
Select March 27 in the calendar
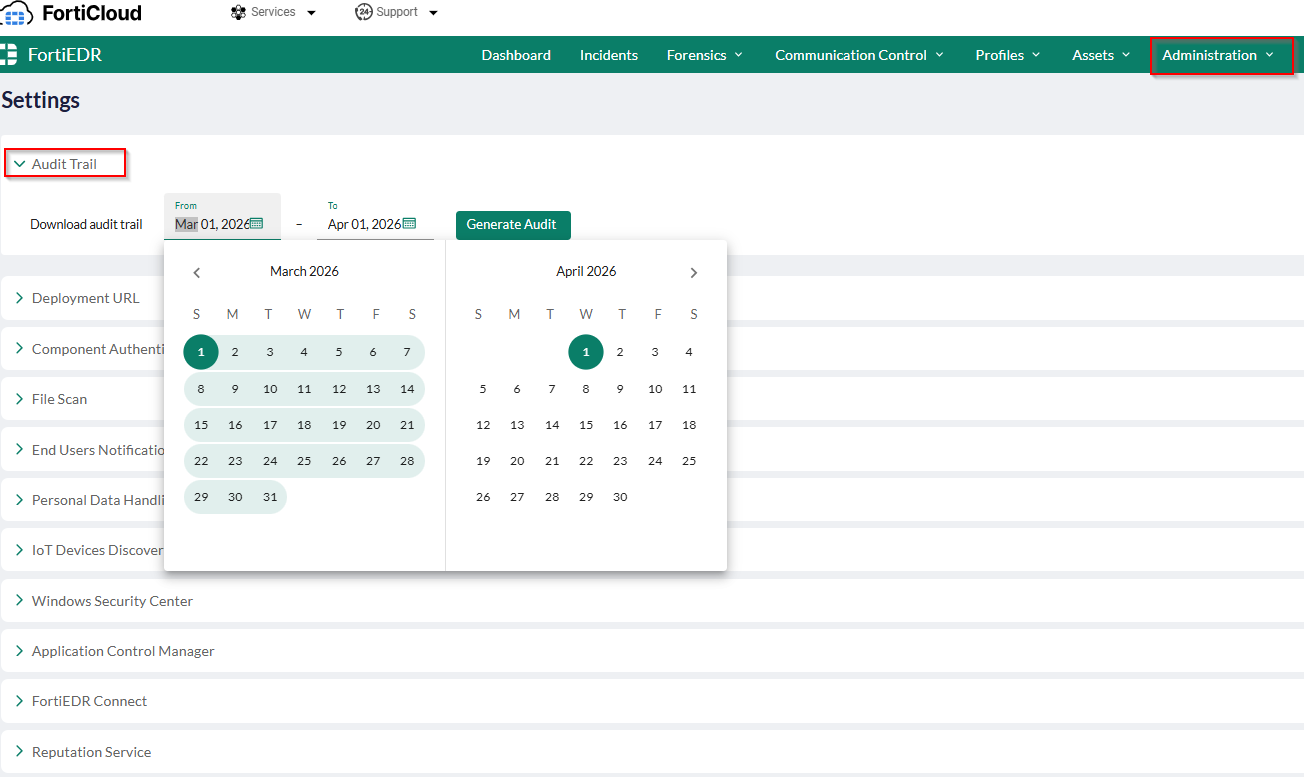tap(373, 461)
